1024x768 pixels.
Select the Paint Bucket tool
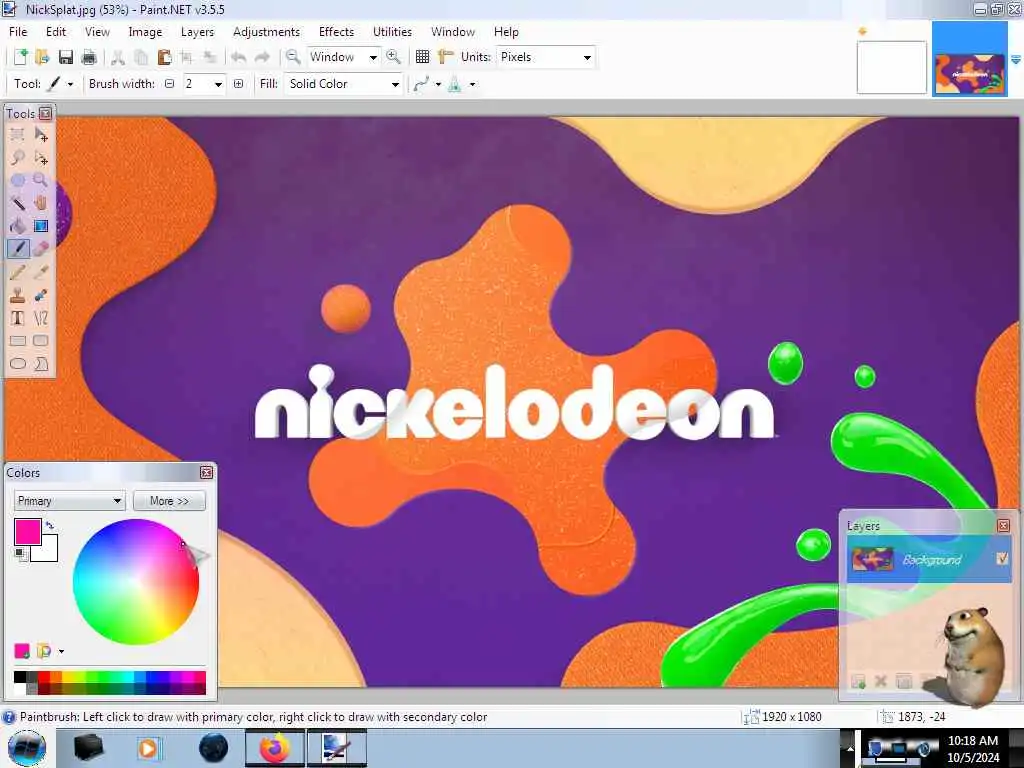click(18, 226)
